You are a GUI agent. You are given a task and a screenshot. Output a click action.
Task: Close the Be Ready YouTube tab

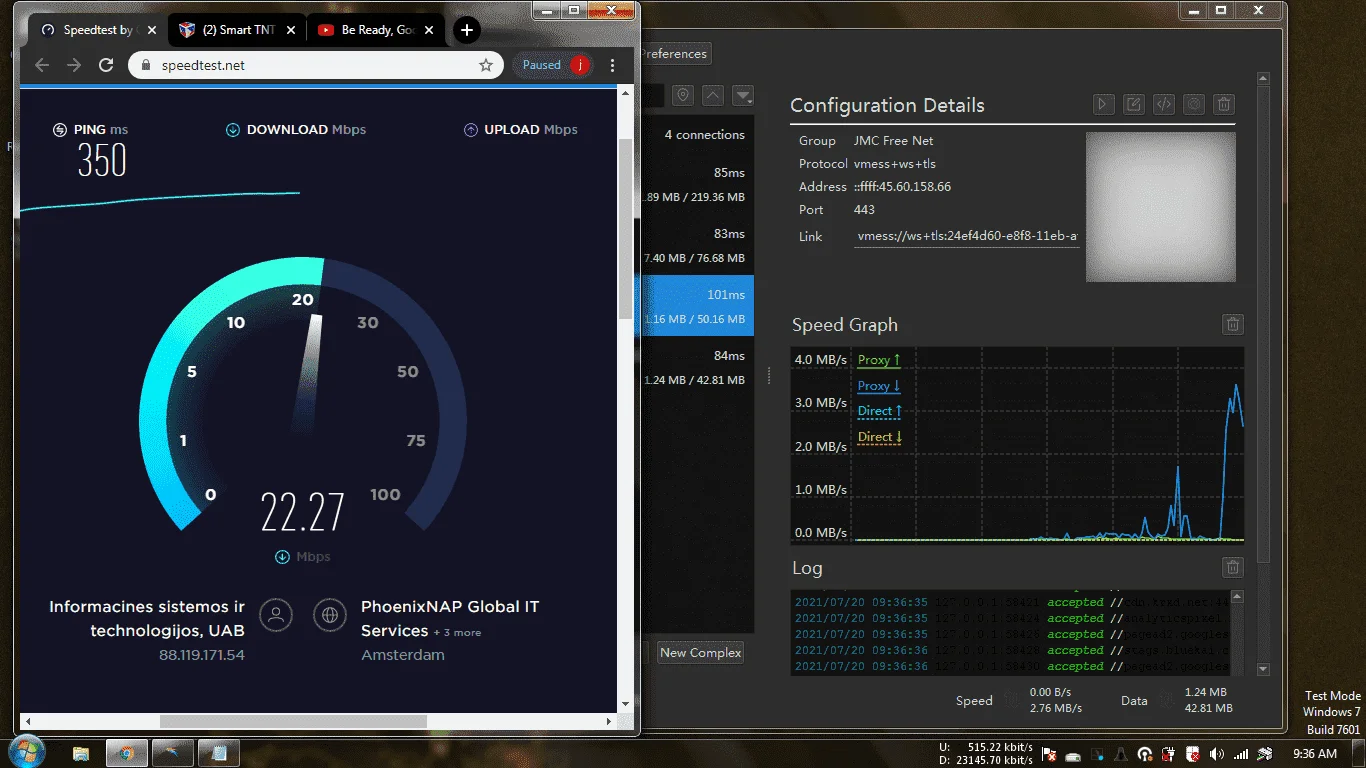pyautogui.click(x=429, y=30)
